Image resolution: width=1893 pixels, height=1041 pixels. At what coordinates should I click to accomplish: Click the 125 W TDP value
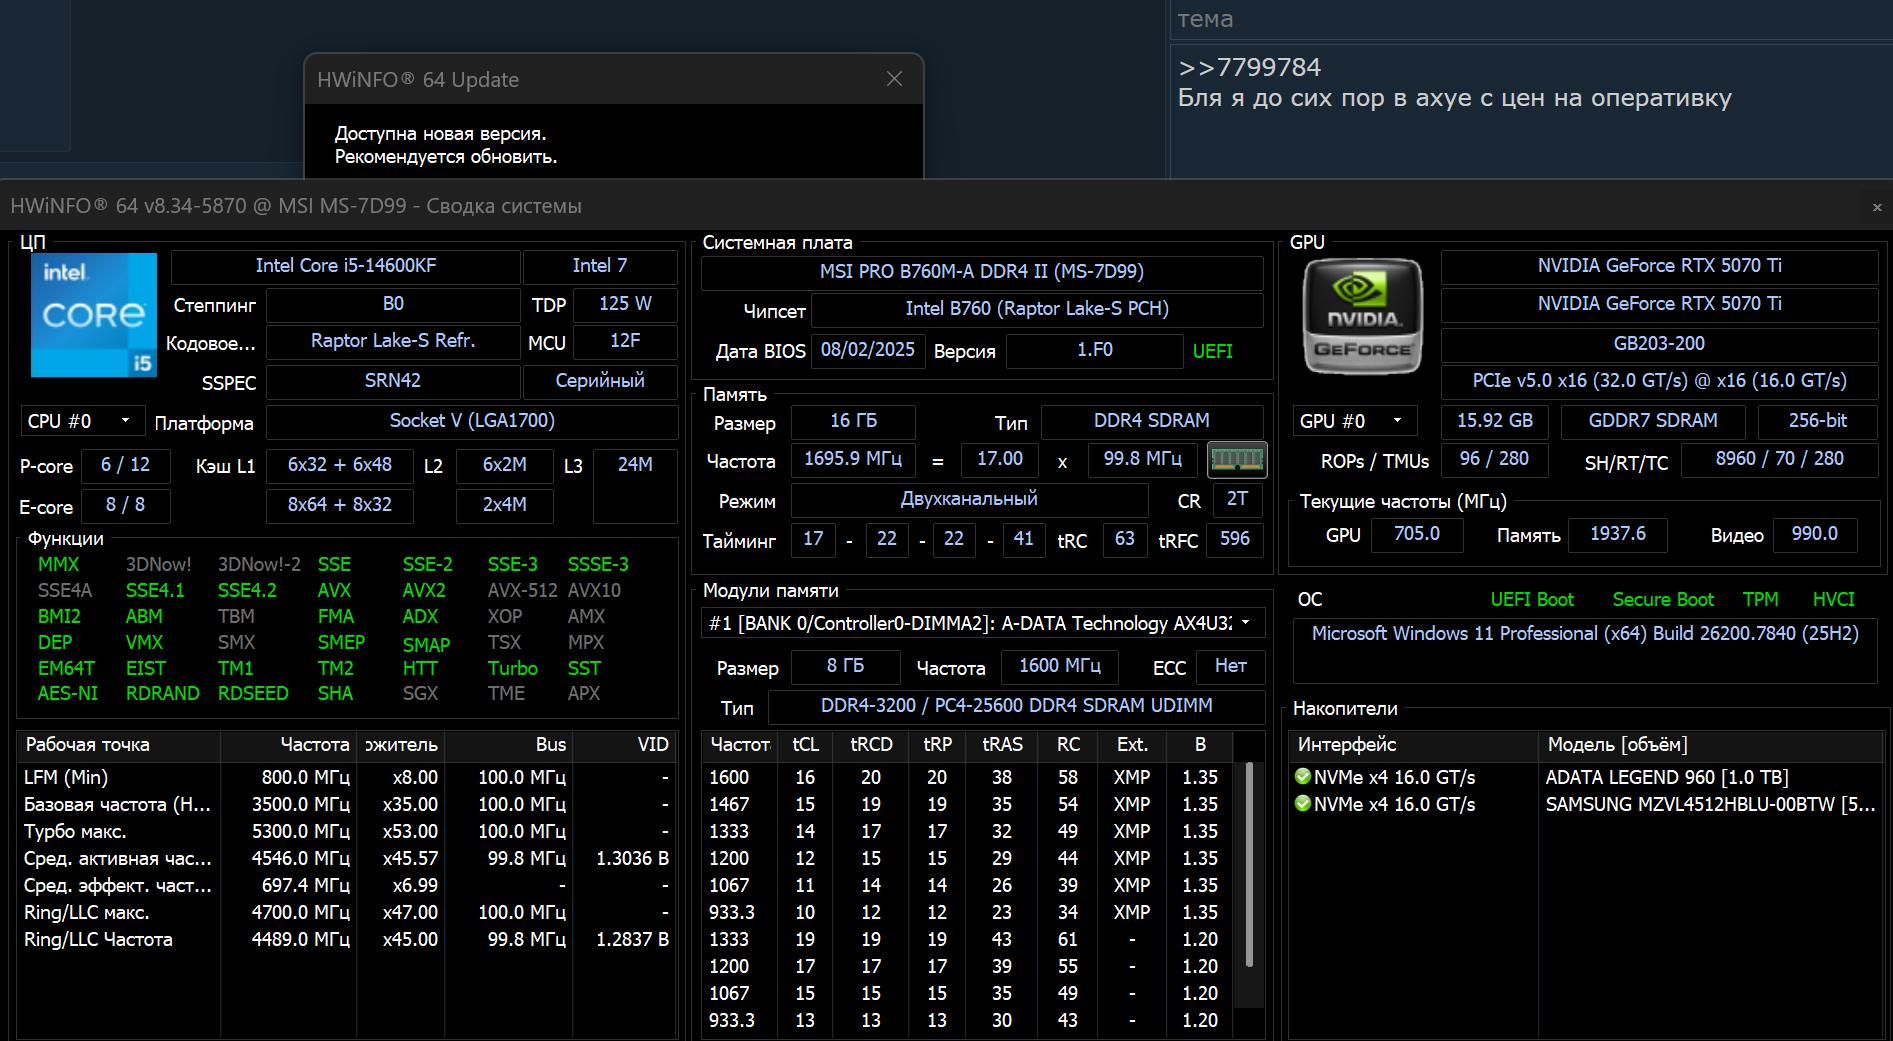click(x=625, y=304)
